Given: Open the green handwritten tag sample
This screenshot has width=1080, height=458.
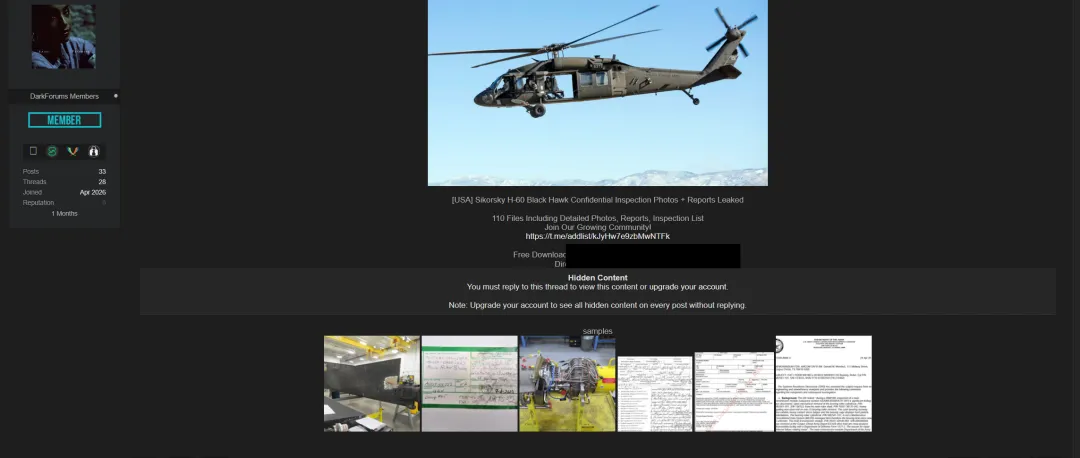Looking at the screenshot, I should pos(469,384).
